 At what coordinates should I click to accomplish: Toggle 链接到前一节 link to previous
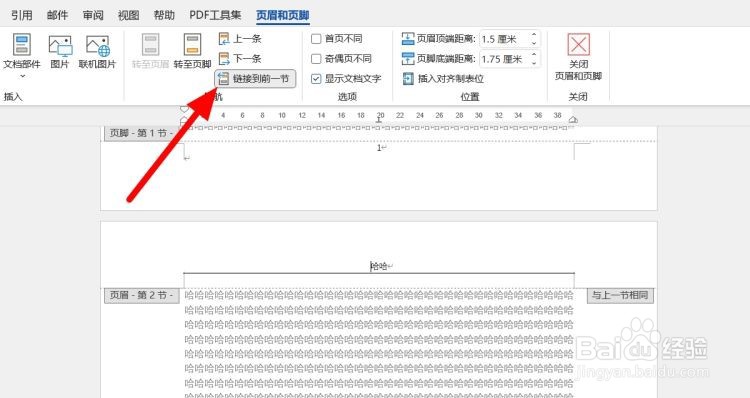tap(255, 79)
